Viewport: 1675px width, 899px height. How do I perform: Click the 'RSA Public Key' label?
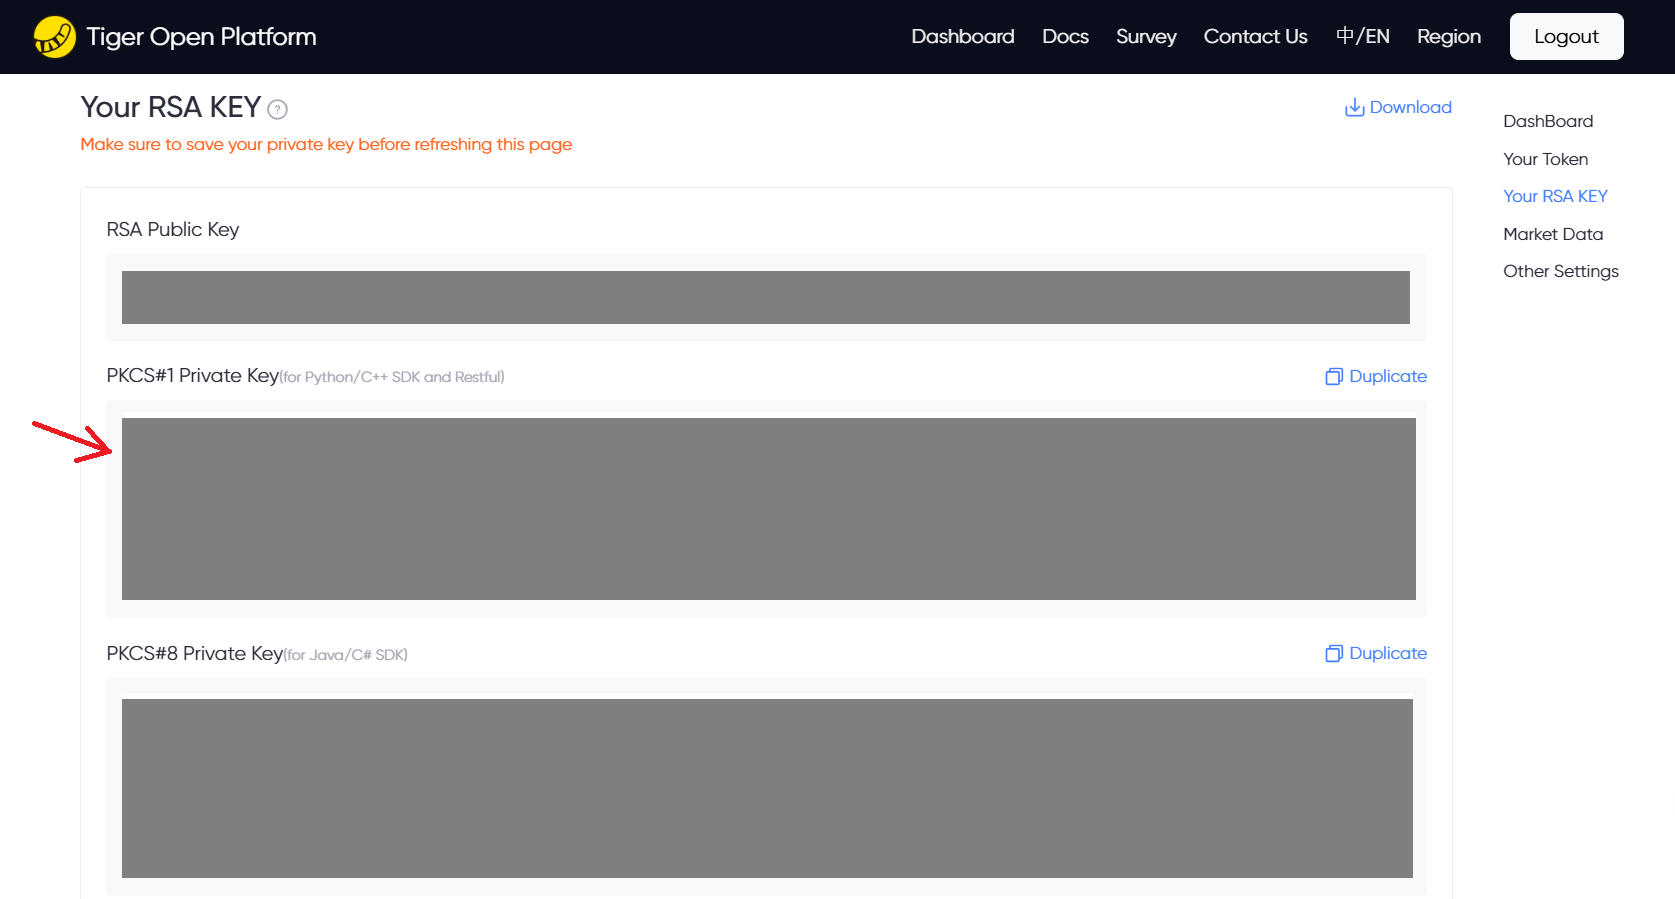(x=173, y=229)
